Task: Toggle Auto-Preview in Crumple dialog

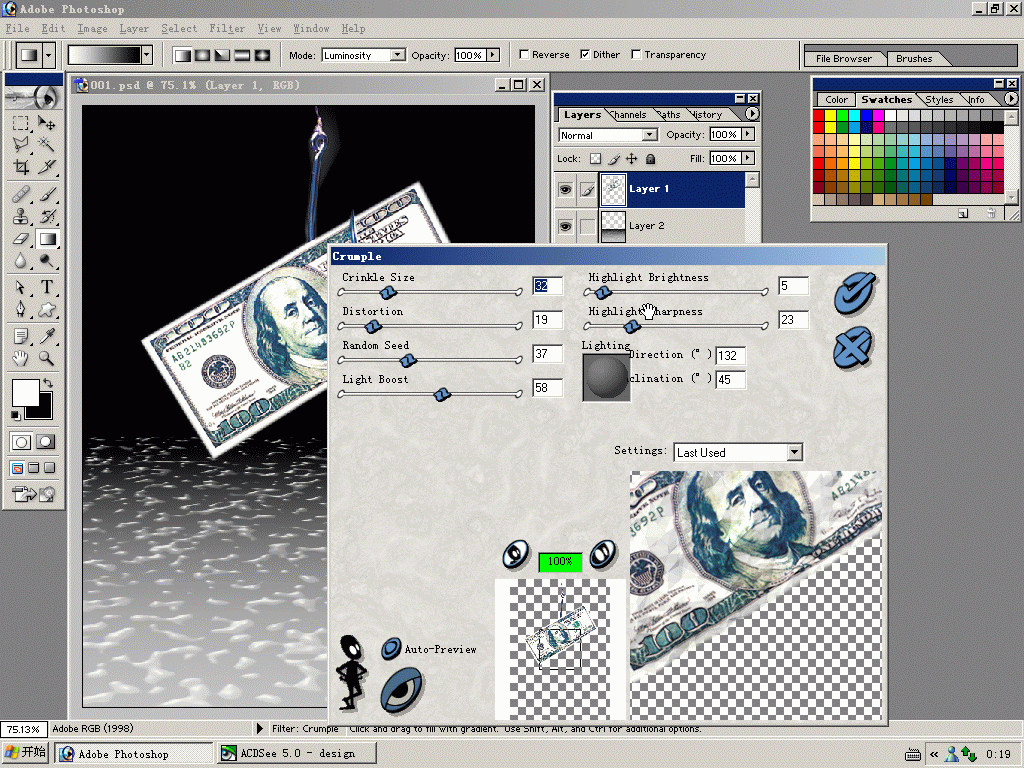Action: click(391, 648)
